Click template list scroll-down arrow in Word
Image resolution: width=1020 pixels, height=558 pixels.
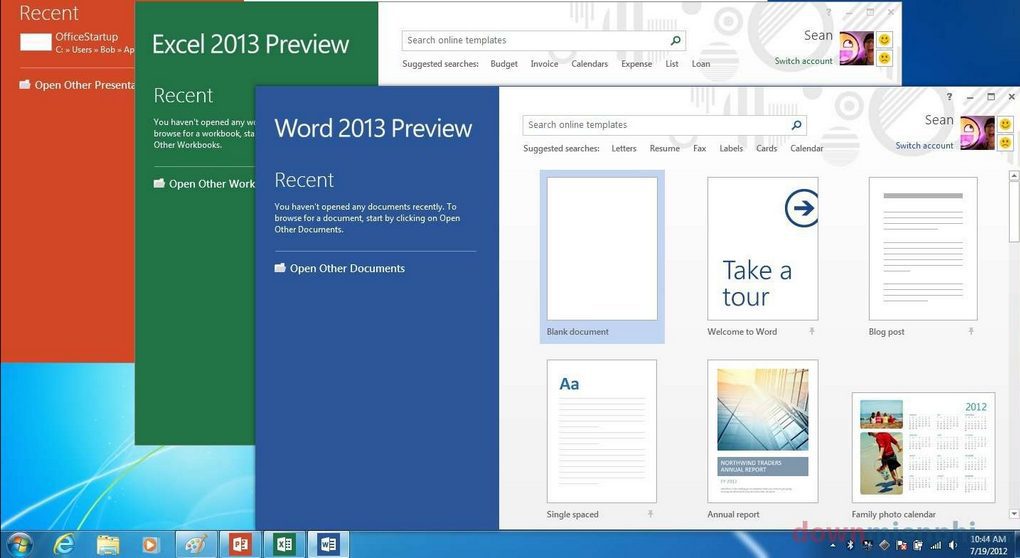point(1013,514)
